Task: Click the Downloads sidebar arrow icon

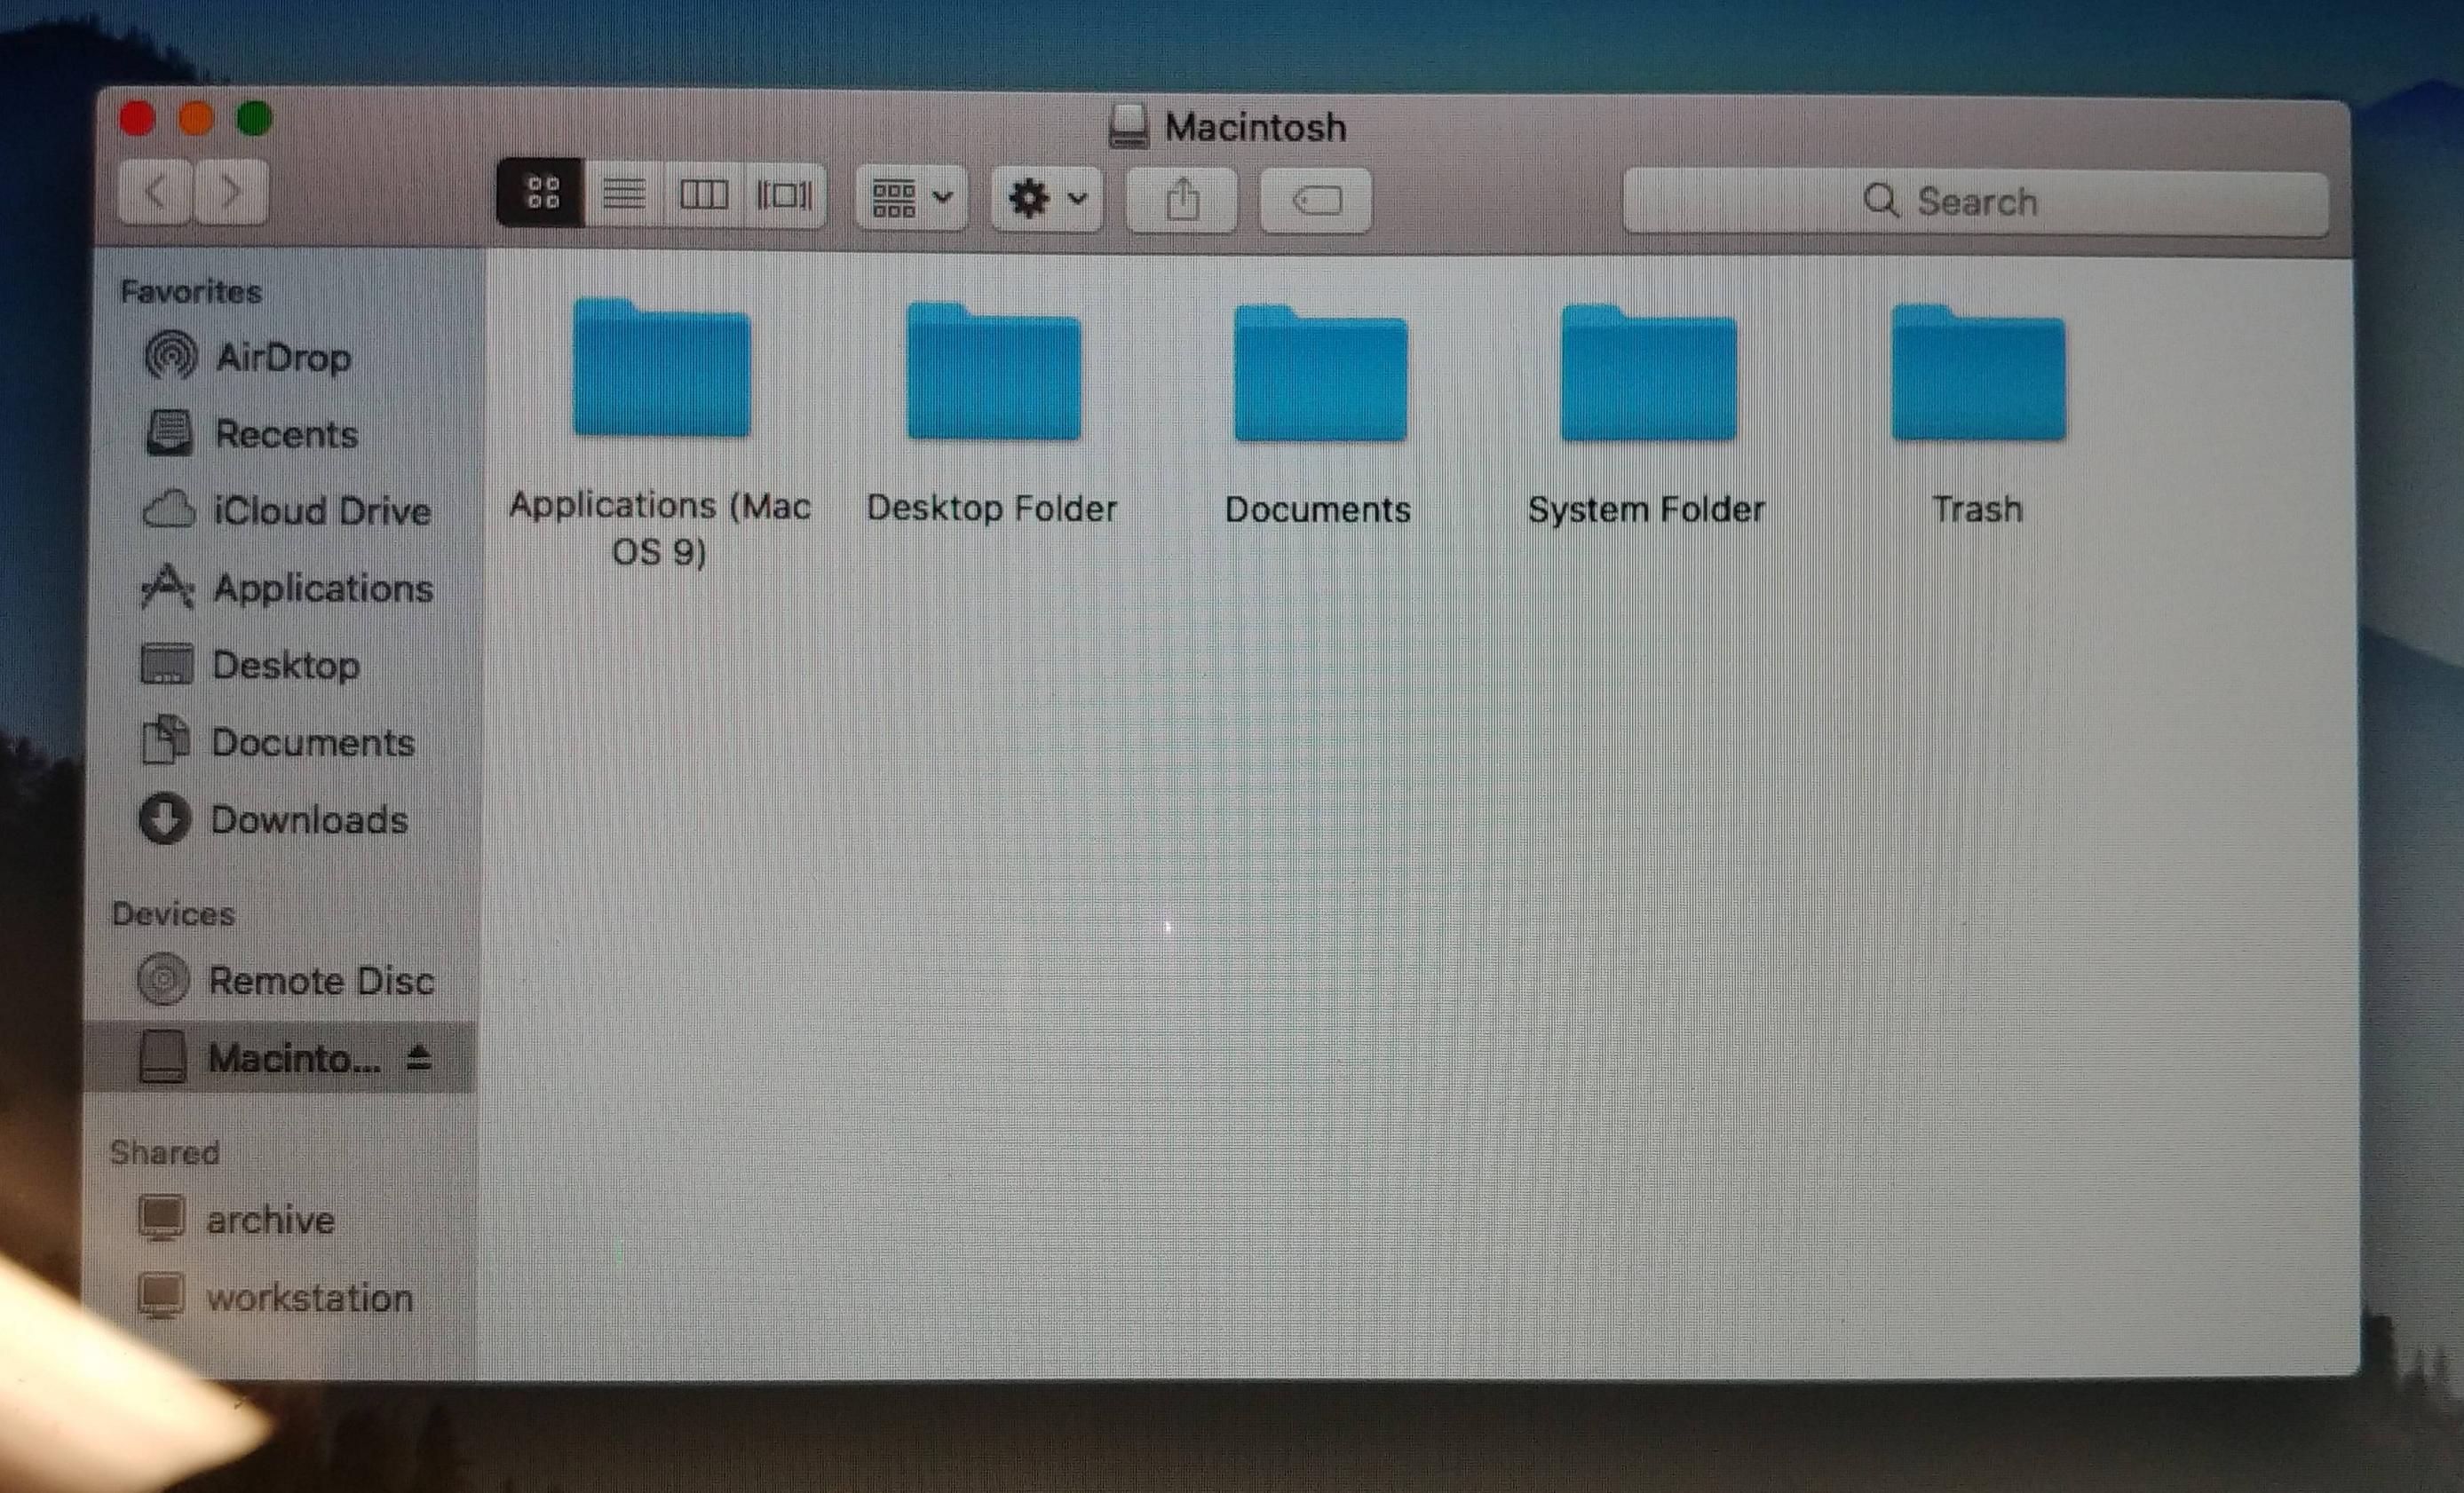Action: [x=164, y=819]
